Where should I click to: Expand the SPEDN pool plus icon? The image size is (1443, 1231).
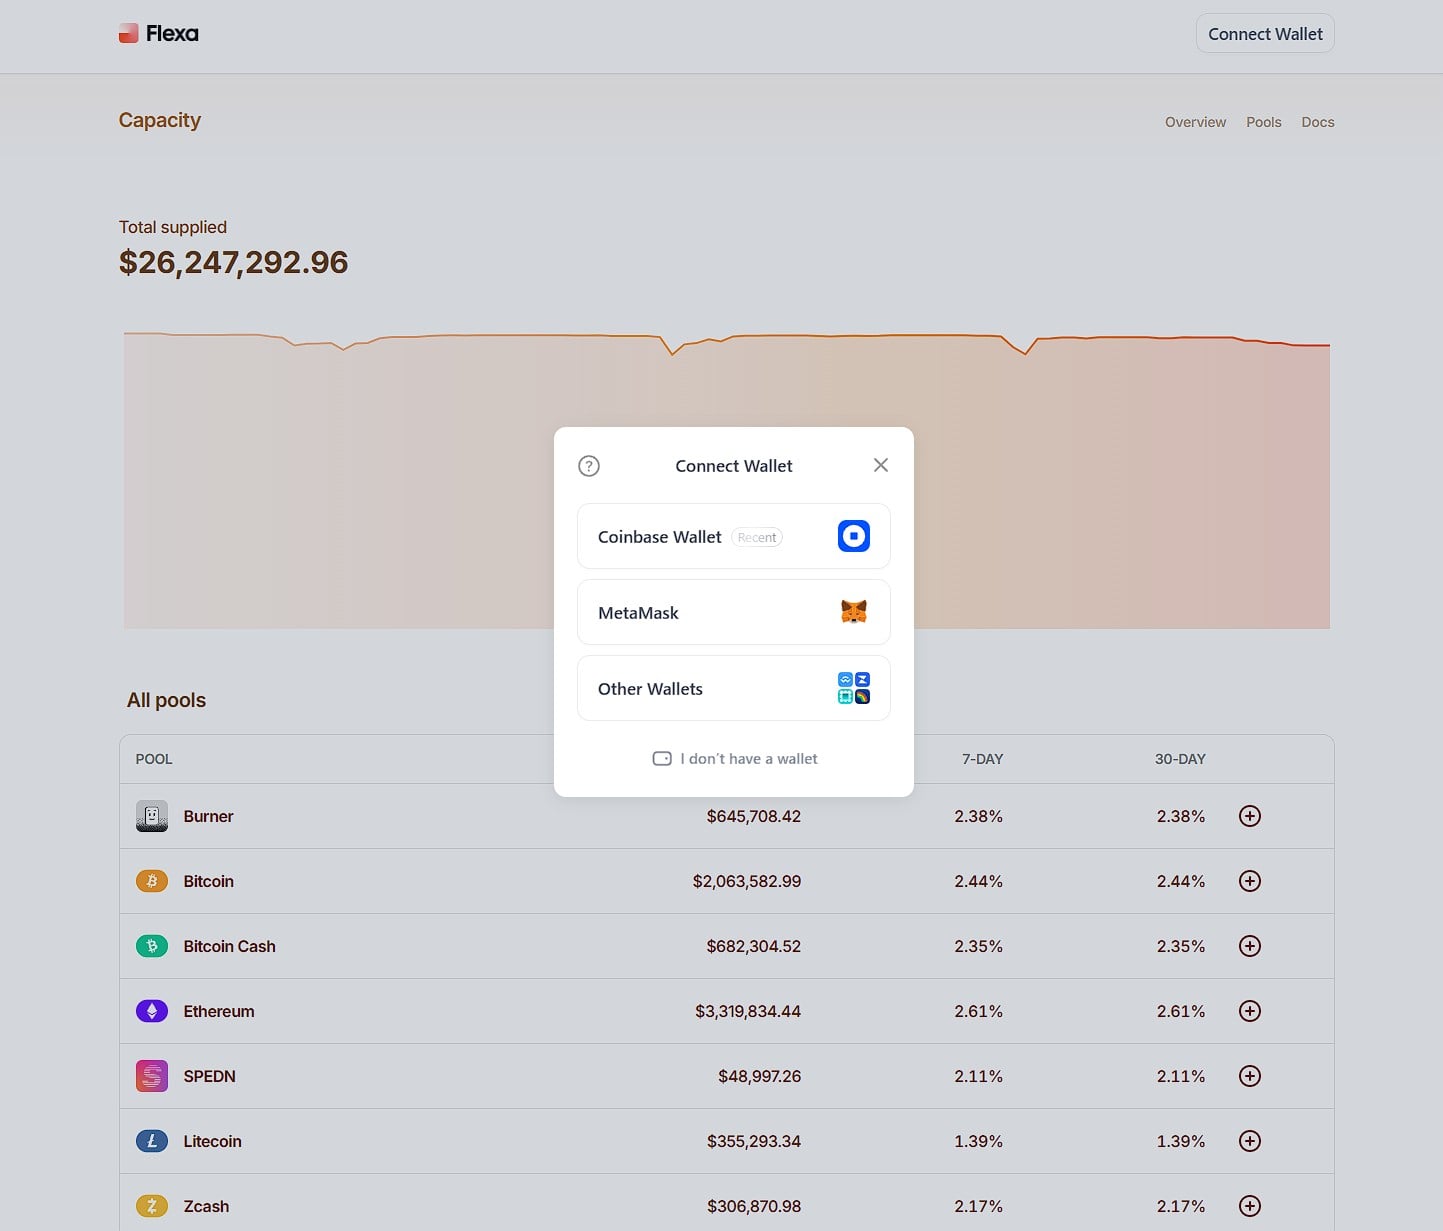point(1249,1076)
